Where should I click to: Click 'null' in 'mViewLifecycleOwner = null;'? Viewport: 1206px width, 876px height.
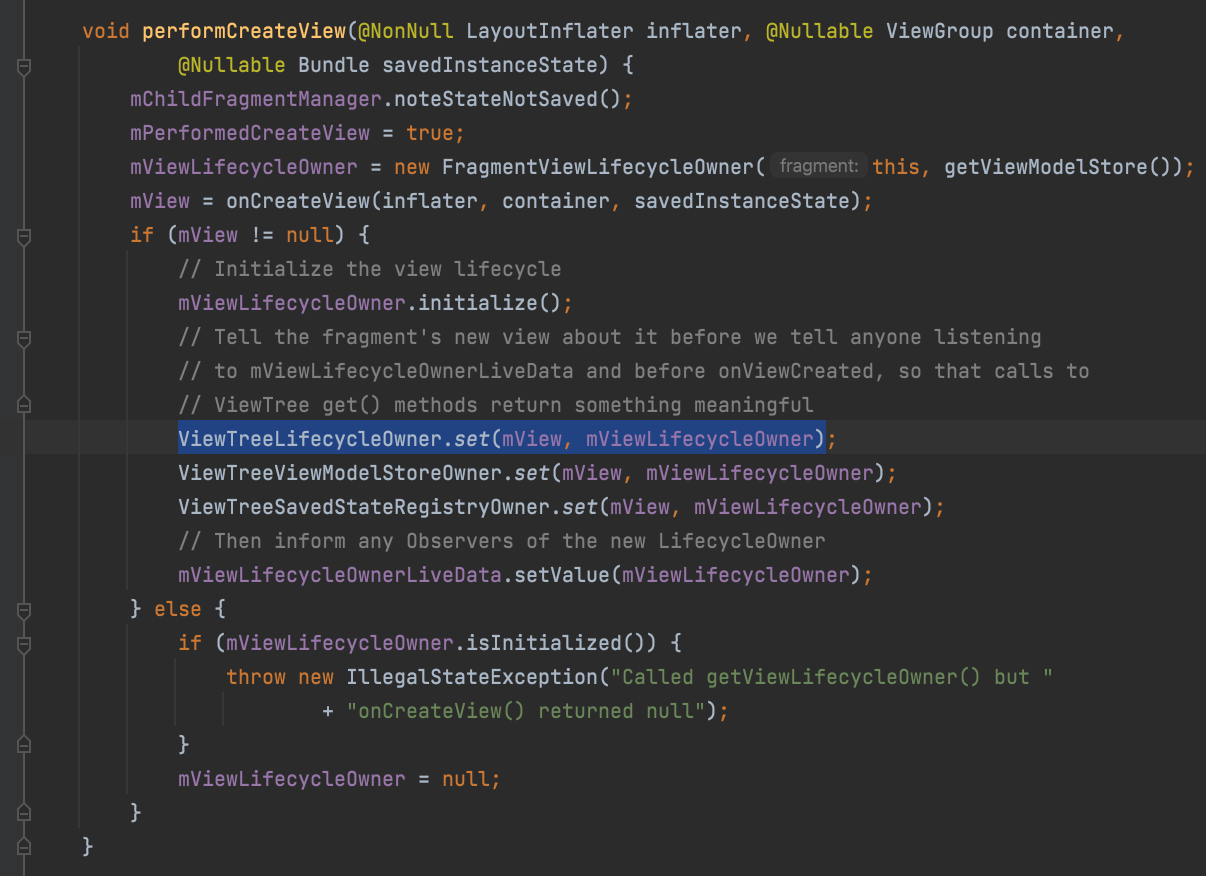(465, 779)
